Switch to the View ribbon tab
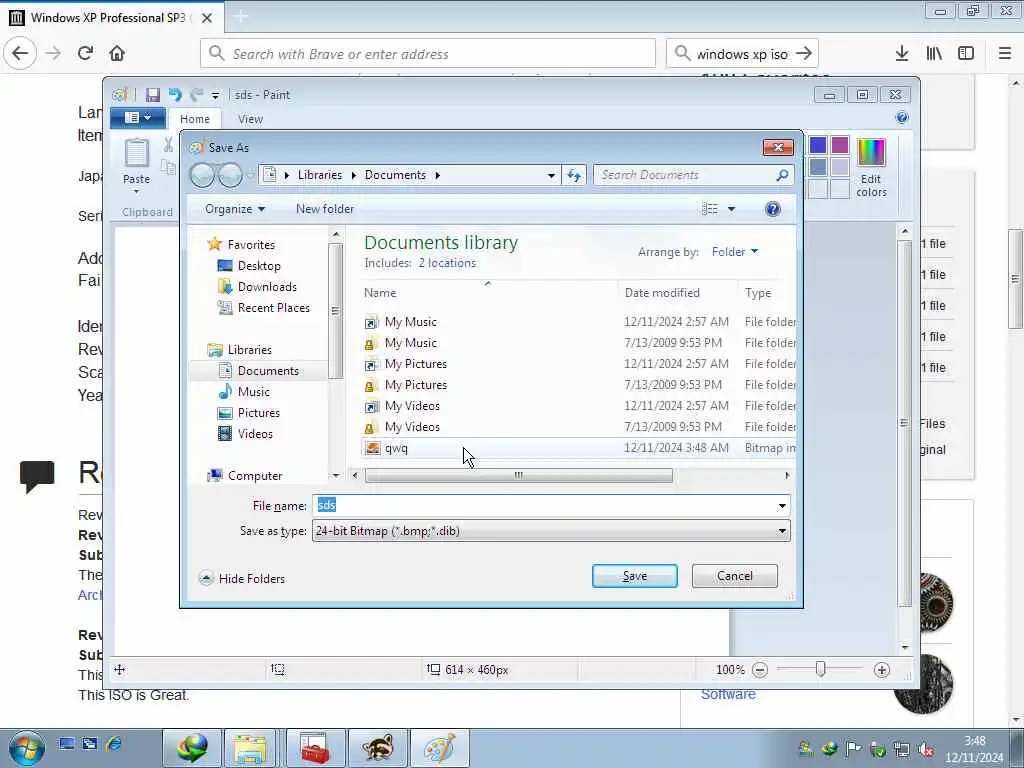Screen dimensions: 1024x768 coord(250,119)
